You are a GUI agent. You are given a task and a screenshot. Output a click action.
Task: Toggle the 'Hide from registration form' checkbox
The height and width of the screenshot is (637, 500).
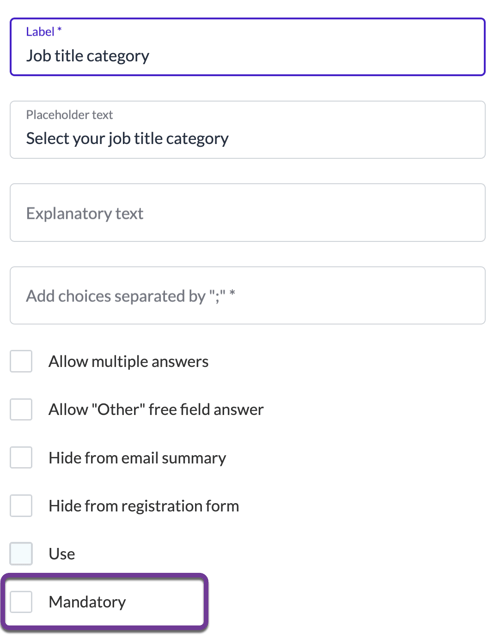(21, 505)
